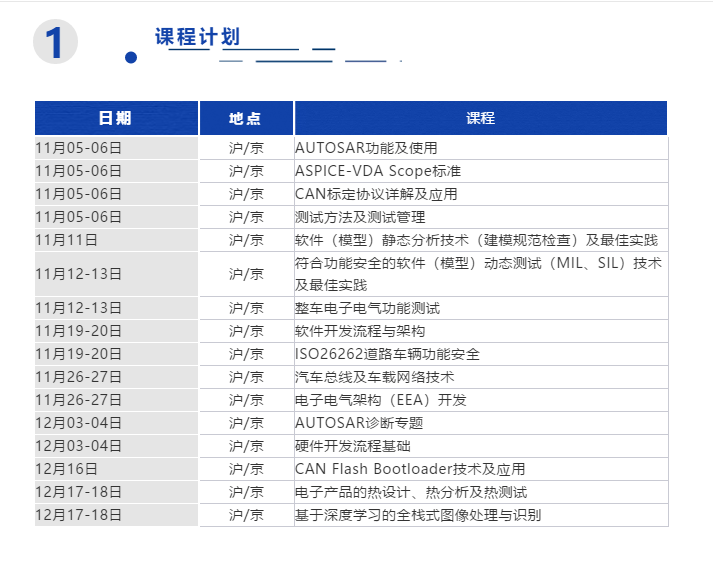Viewport: 713px width, 563px height.
Task: Click the 沪/京 location in the 汽车总线及车载网络技术 row
Action: click(246, 377)
